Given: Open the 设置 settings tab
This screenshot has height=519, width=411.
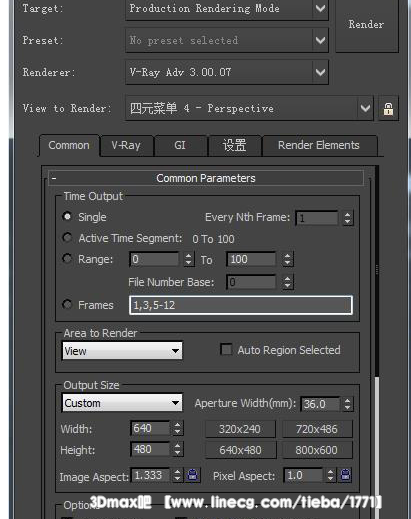Looking at the screenshot, I should point(235,145).
